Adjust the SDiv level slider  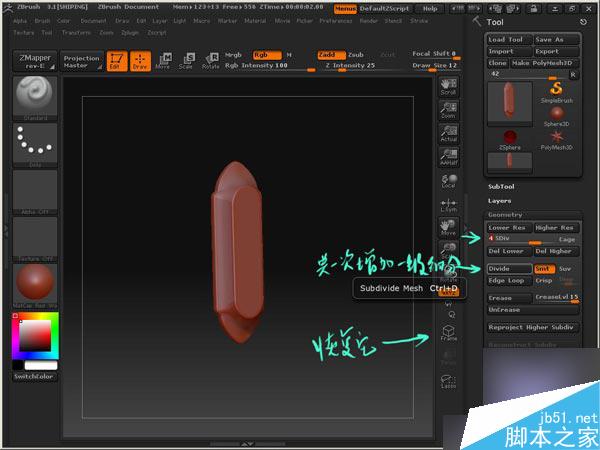(x=521, y=240)
